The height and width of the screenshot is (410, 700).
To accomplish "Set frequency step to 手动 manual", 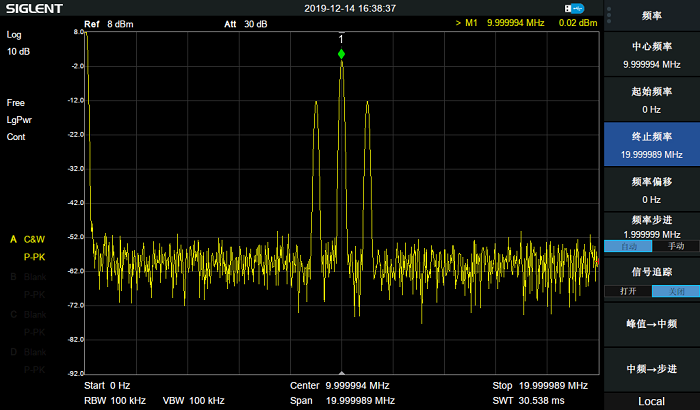I will pyautogui.click(x=676, y=246).
